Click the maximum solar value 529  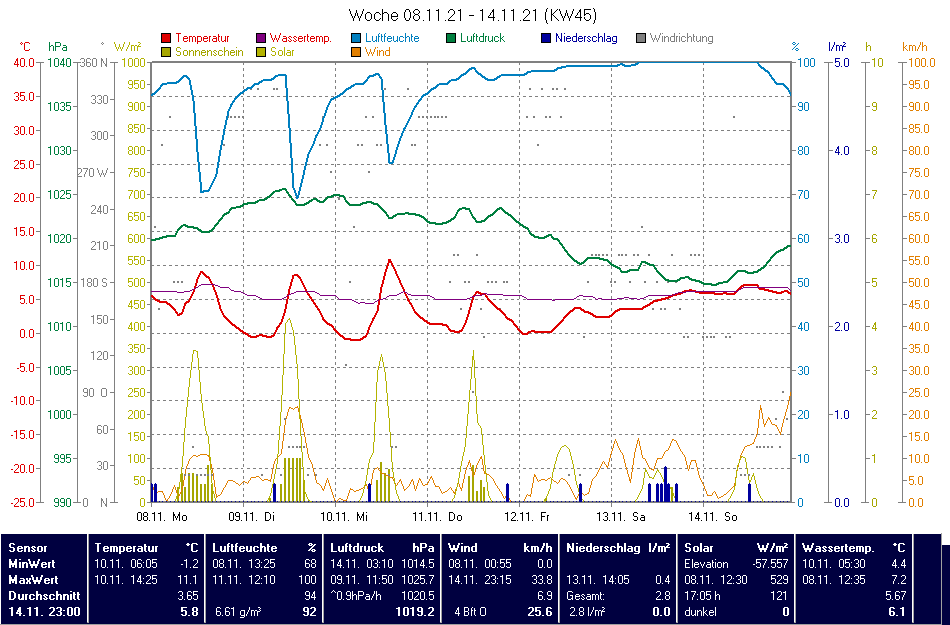(779, 580)
